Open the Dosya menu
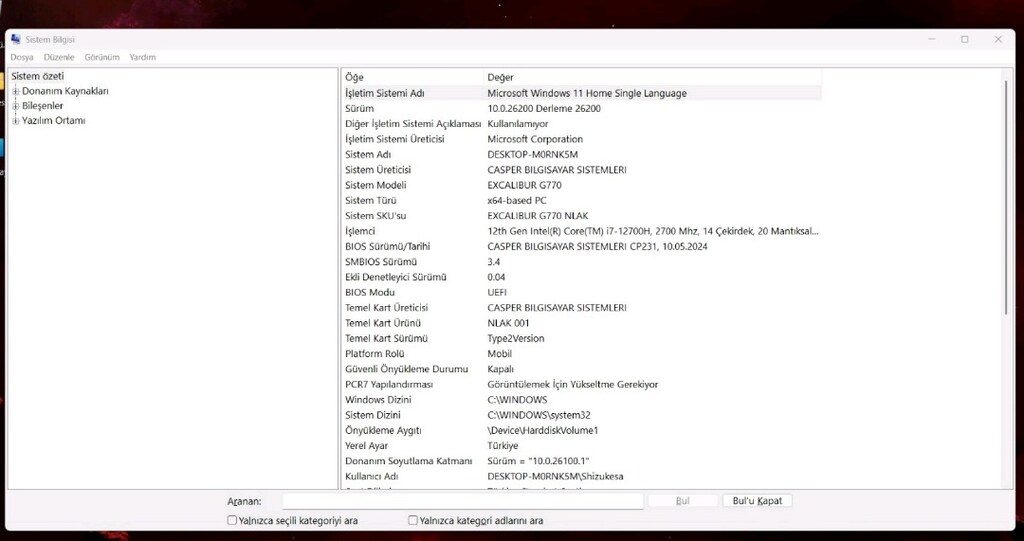1024x541 pixels. tap(22, 57)
